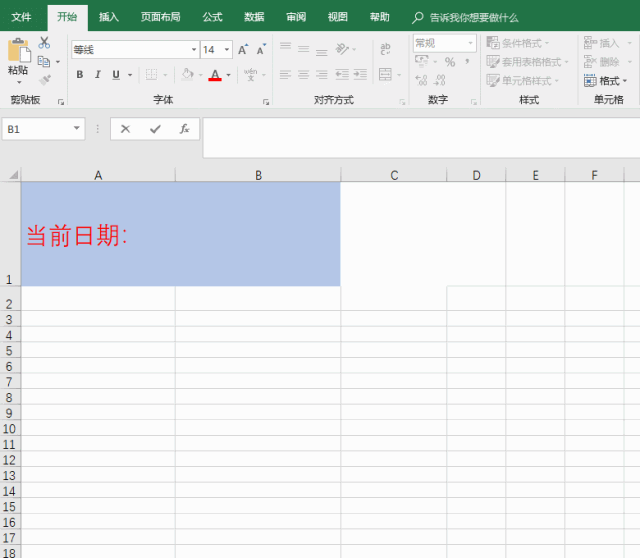Decrease font size with smaller A icon

click(x=261, y=50)
